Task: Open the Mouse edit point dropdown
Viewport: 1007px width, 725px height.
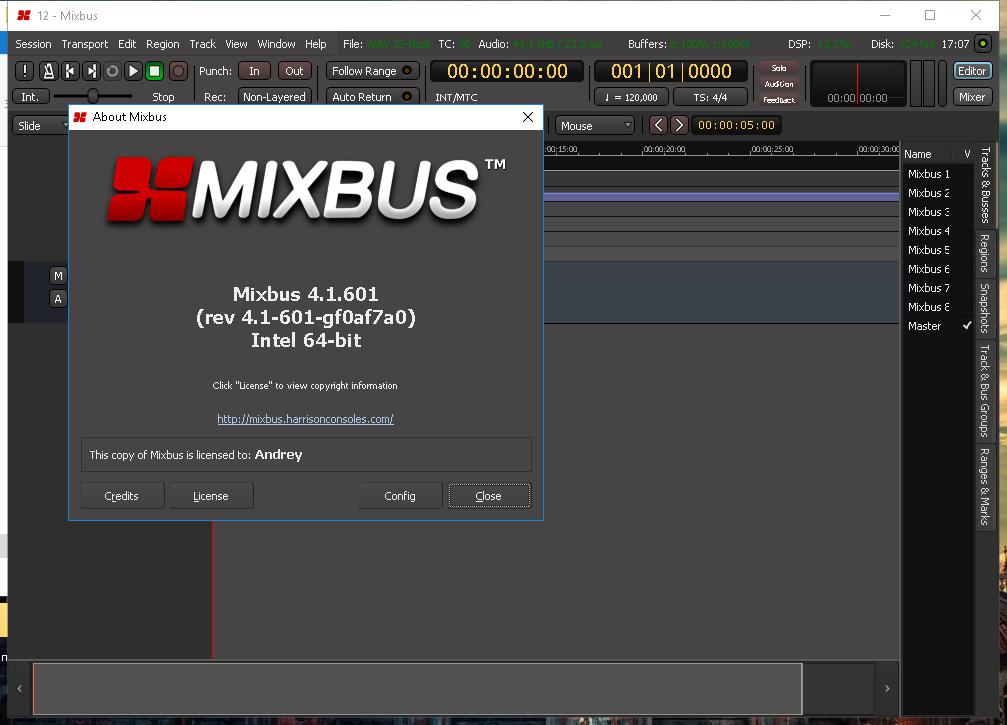Action: coord(595,126)
